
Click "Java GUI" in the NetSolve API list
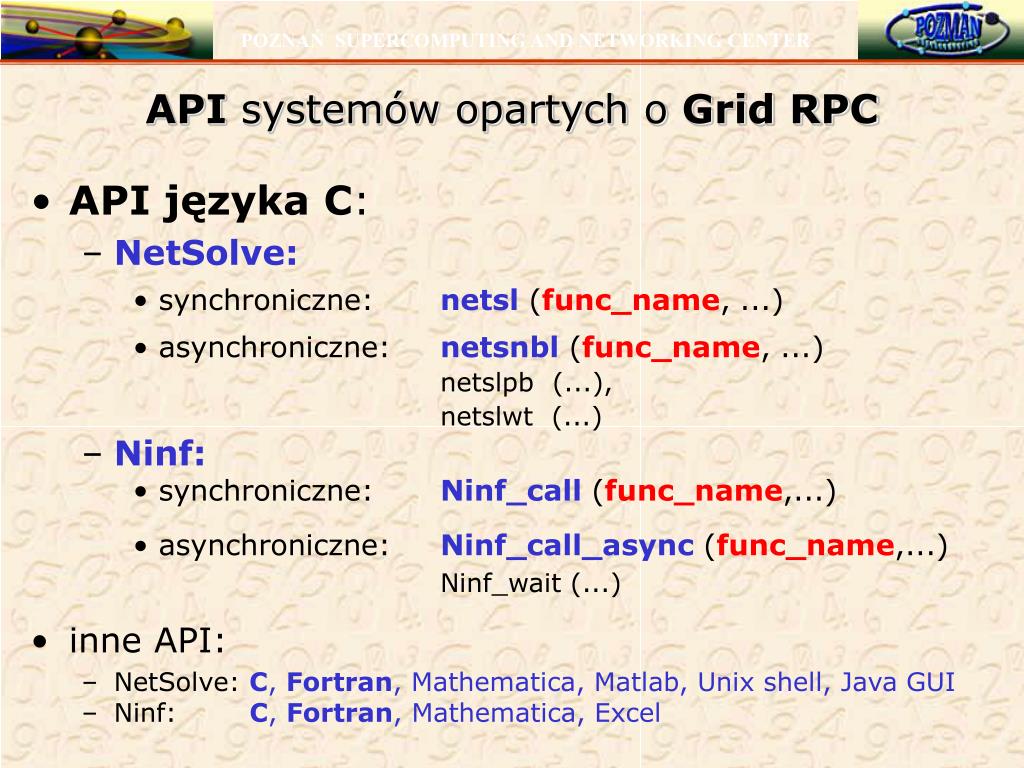click(897, 682)
